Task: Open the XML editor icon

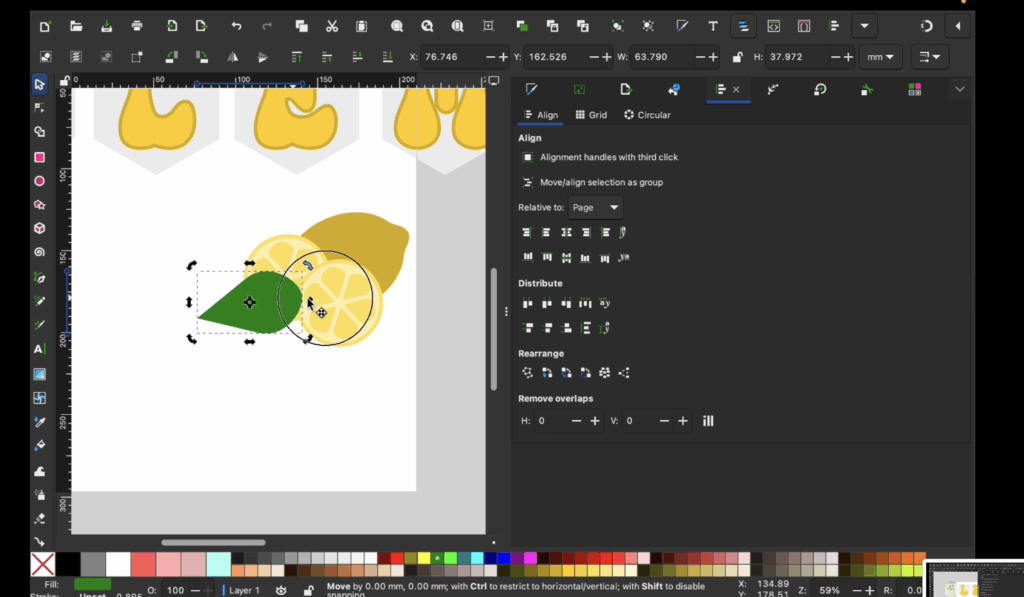Action: point(773,26)
